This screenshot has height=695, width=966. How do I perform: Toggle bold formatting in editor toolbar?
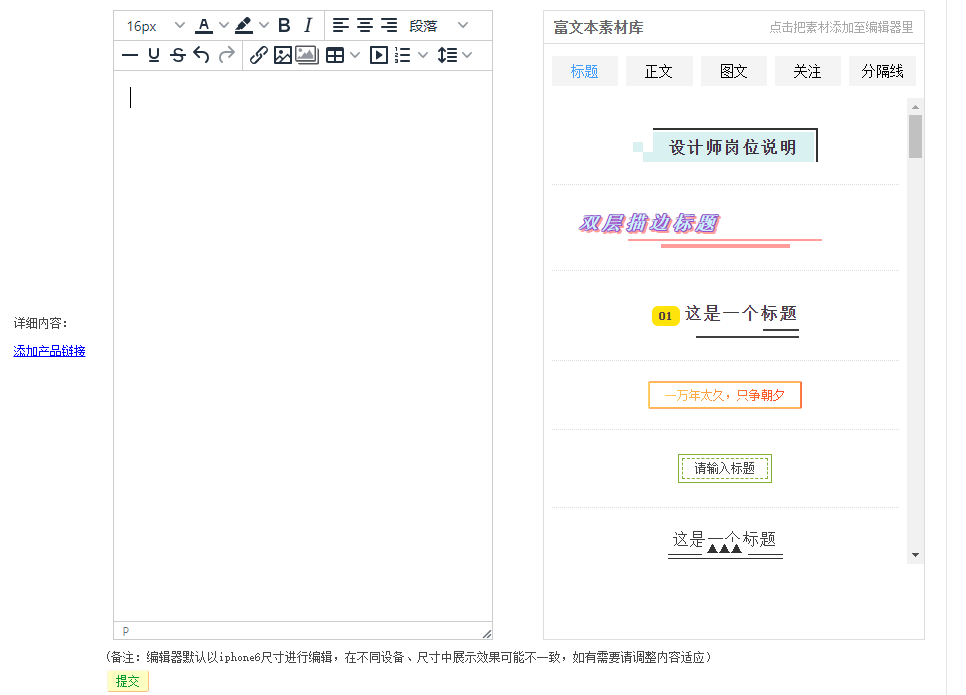click(x=284, y=25)
